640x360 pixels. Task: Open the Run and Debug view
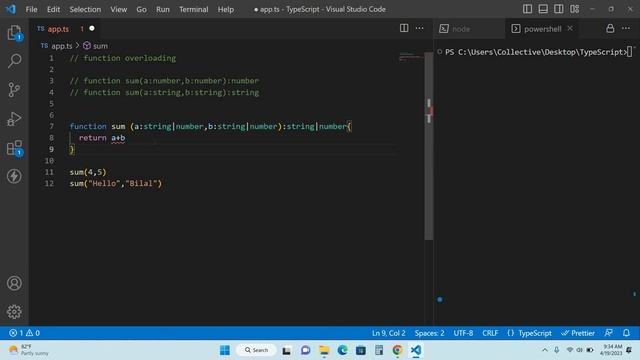tap(14, 119)
